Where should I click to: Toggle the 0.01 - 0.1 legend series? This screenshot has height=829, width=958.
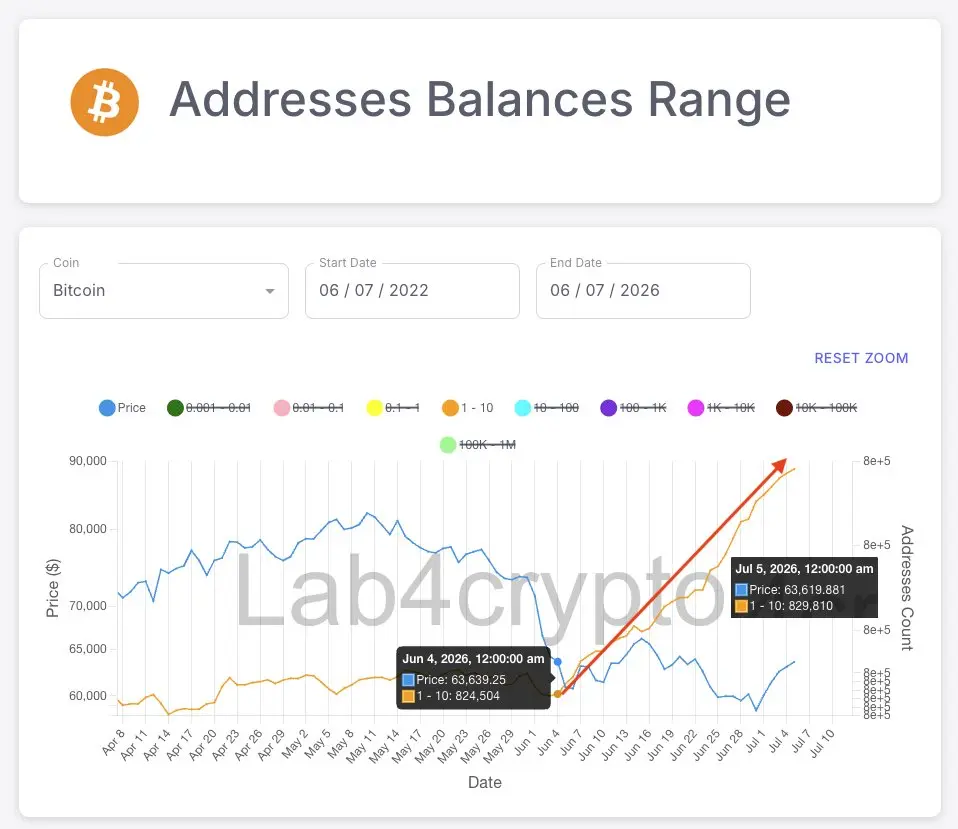309,407
